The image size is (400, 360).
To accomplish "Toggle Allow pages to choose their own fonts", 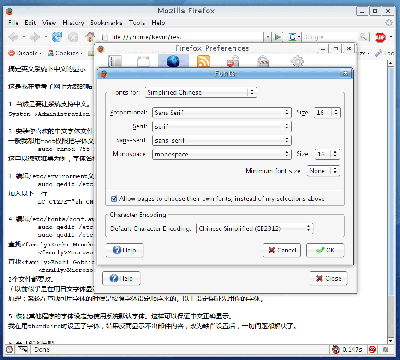I will [x=114, y=199].
